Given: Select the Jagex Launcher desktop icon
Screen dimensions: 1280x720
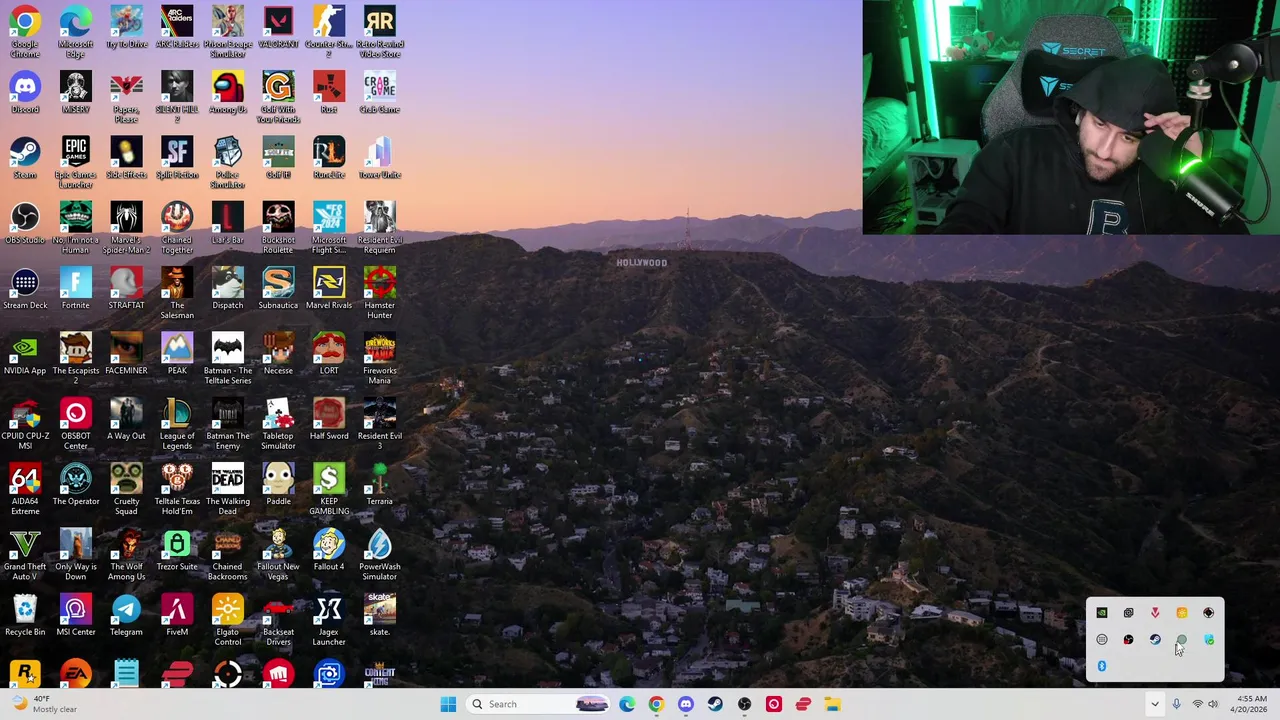Looking at the screenshot, I should coord(329,619).
